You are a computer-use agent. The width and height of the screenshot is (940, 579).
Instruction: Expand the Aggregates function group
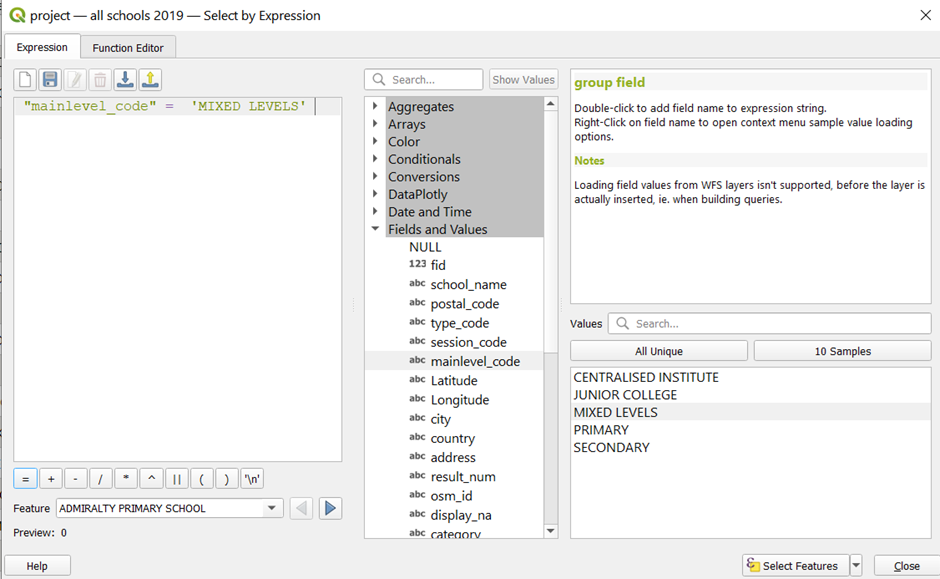375,107
